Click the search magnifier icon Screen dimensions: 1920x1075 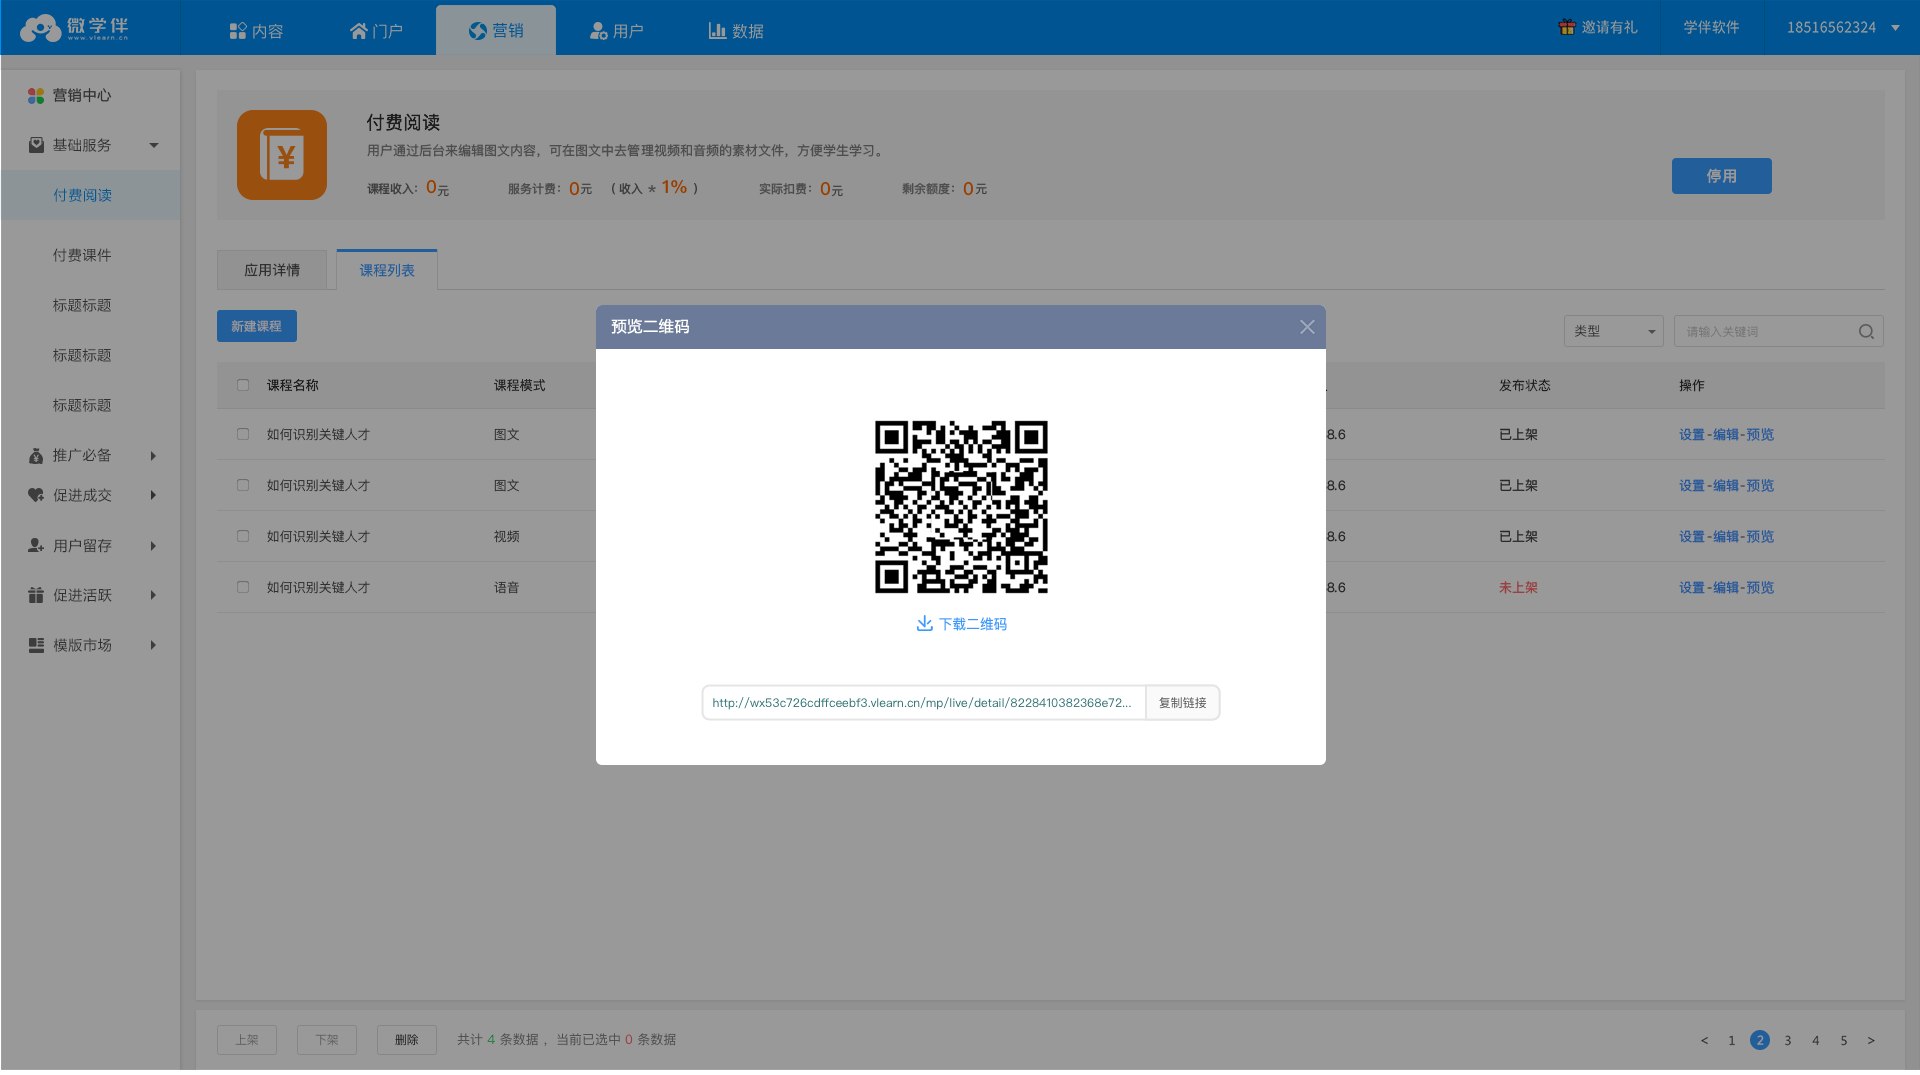(x=1866, y=332)
